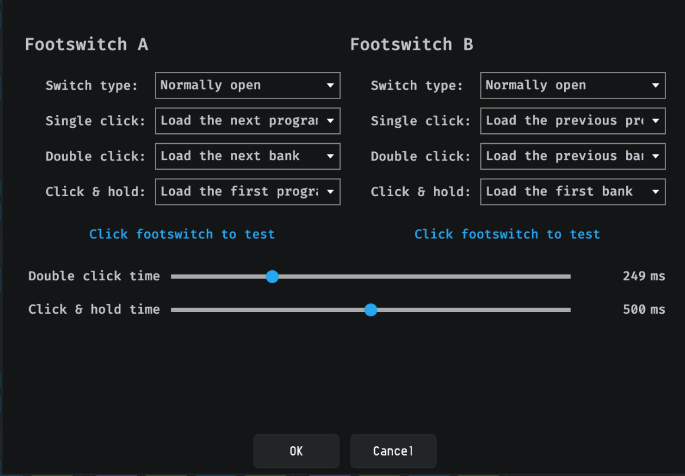Screen dimensions: 685x476
Task: Select the Footswitch B heading
Action: coord(412,45)
